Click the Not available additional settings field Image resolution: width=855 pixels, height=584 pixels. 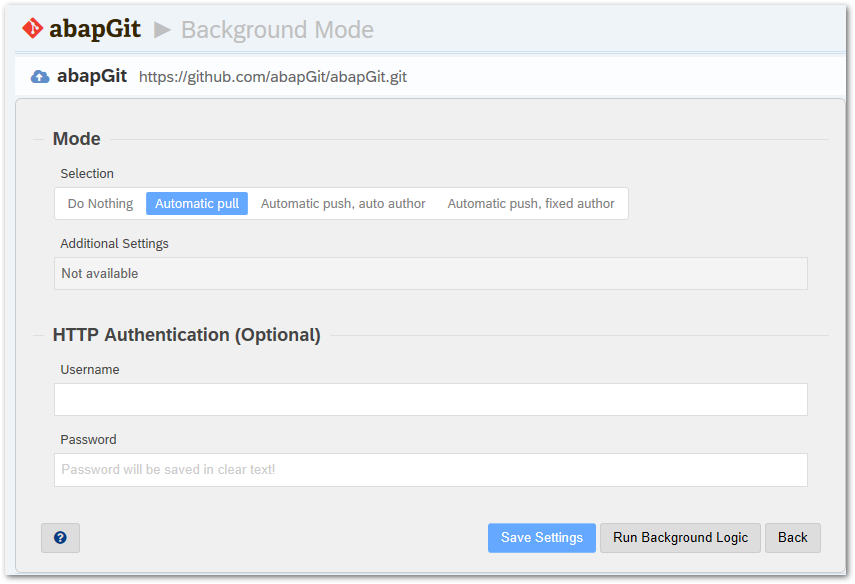[431, 273]
